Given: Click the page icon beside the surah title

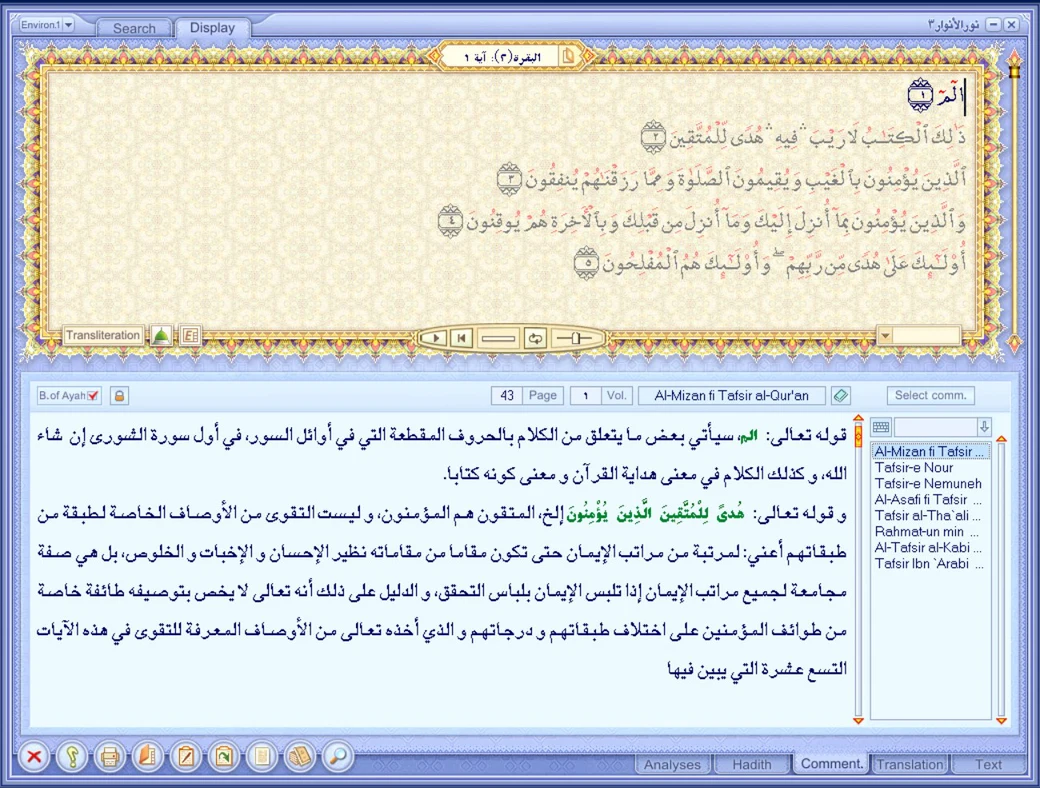Looking at the screenshot, I should click(x=568, y=57).
